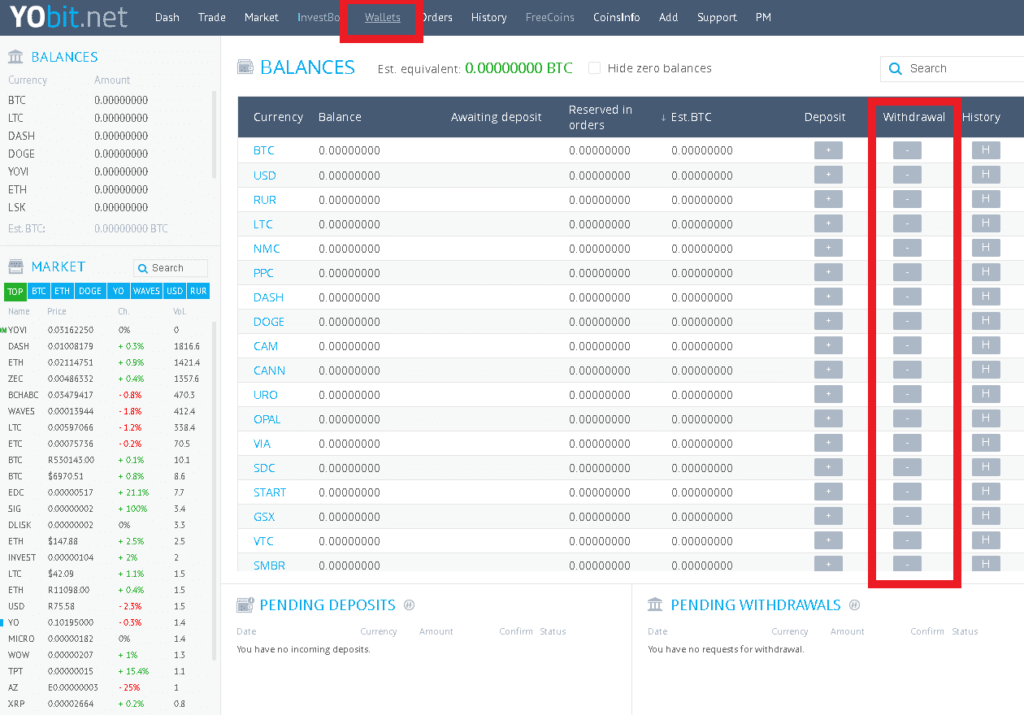The height and width of the screenshot is (715, 1024).
Task: Select WAVES row in market list
Action: [x=104, y=411]
